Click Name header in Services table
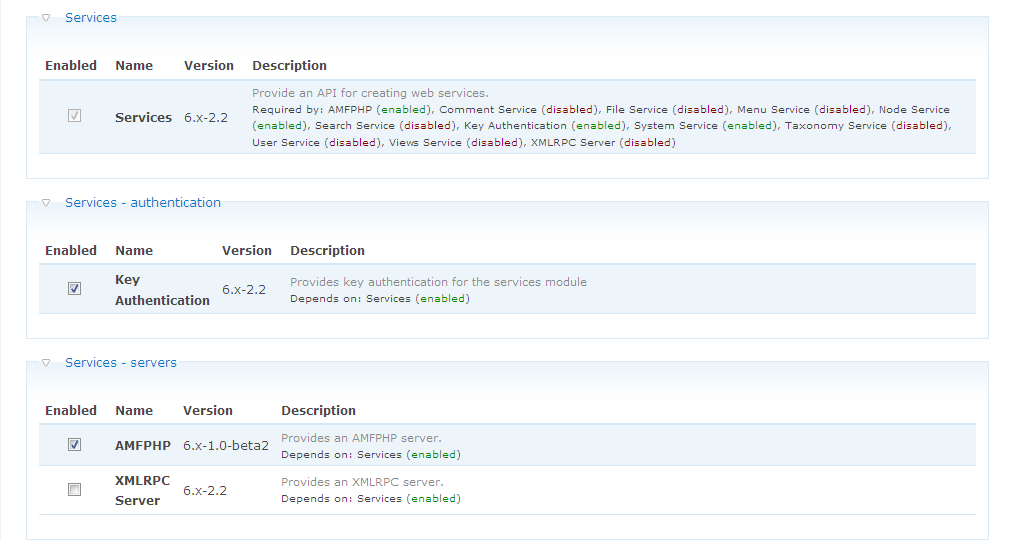The image size is (1014, 541). point(134,66)
